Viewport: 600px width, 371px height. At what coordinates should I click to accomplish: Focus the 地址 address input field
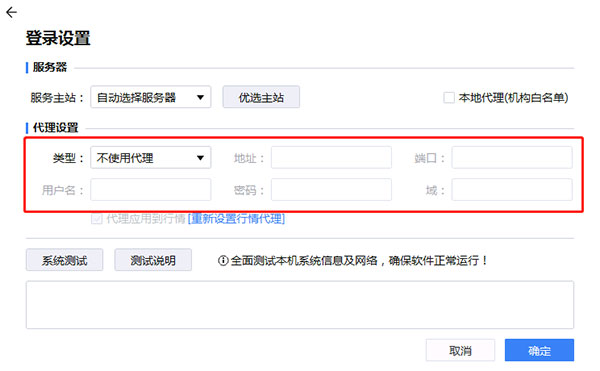point(331,158)
